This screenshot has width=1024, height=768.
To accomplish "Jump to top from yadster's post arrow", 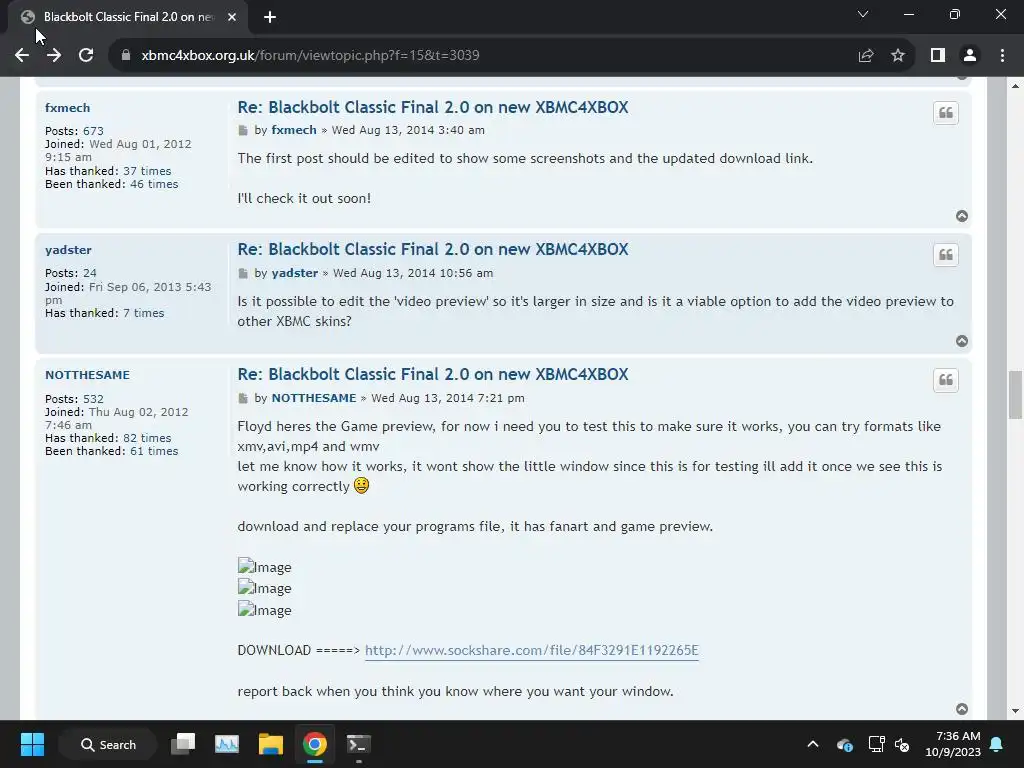I will click(961, 341).
